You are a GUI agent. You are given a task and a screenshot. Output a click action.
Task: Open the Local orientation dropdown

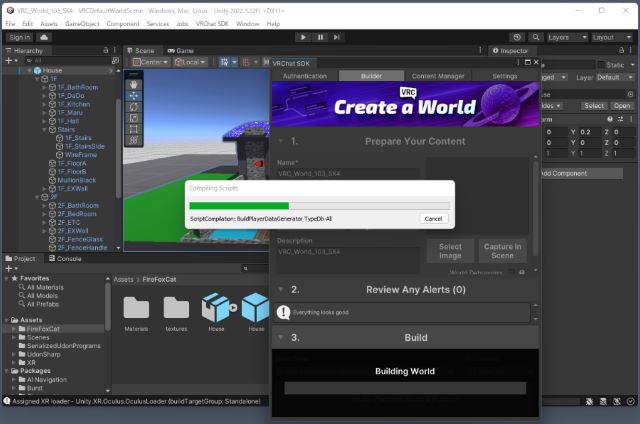190,62
